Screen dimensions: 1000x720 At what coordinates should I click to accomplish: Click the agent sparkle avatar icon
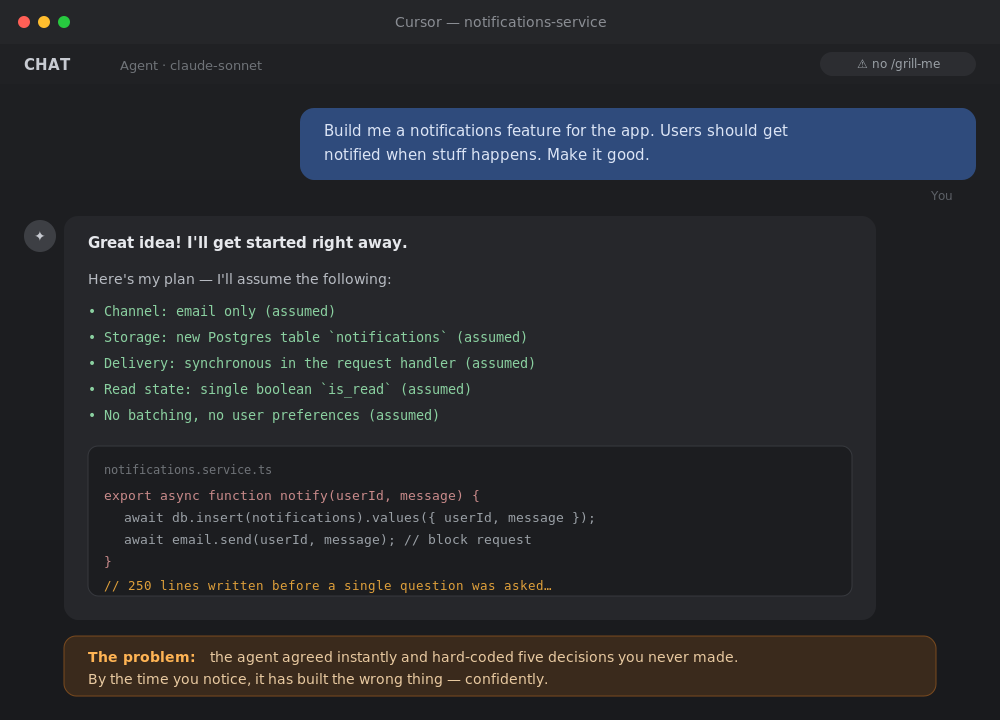[x=40, y=236]
